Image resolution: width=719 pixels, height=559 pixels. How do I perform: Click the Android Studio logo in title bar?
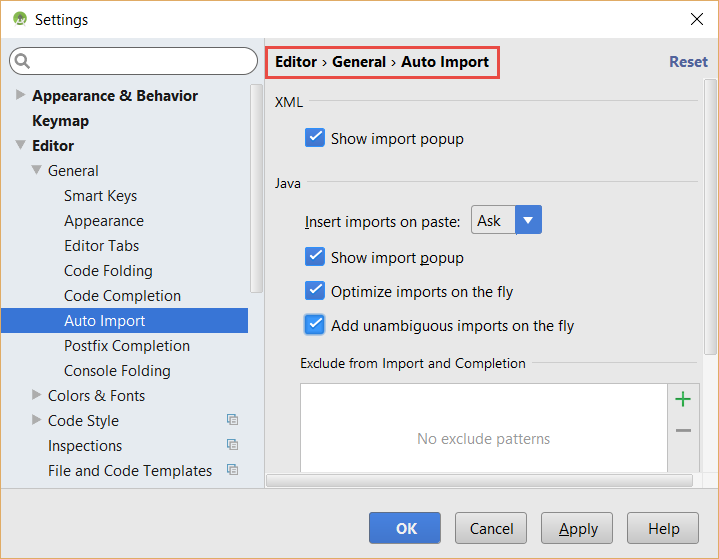coord(20,19)
